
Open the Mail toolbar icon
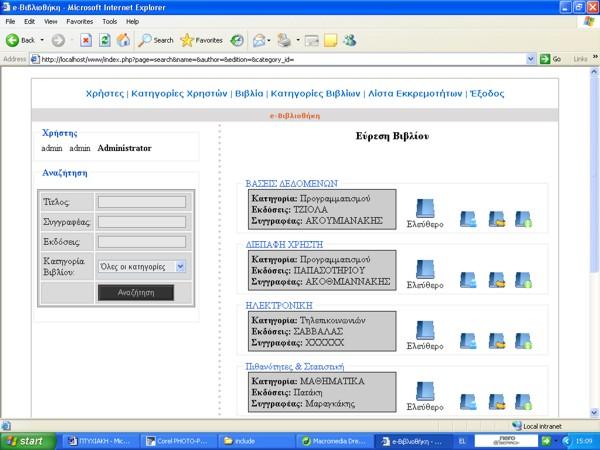point(259,40)
